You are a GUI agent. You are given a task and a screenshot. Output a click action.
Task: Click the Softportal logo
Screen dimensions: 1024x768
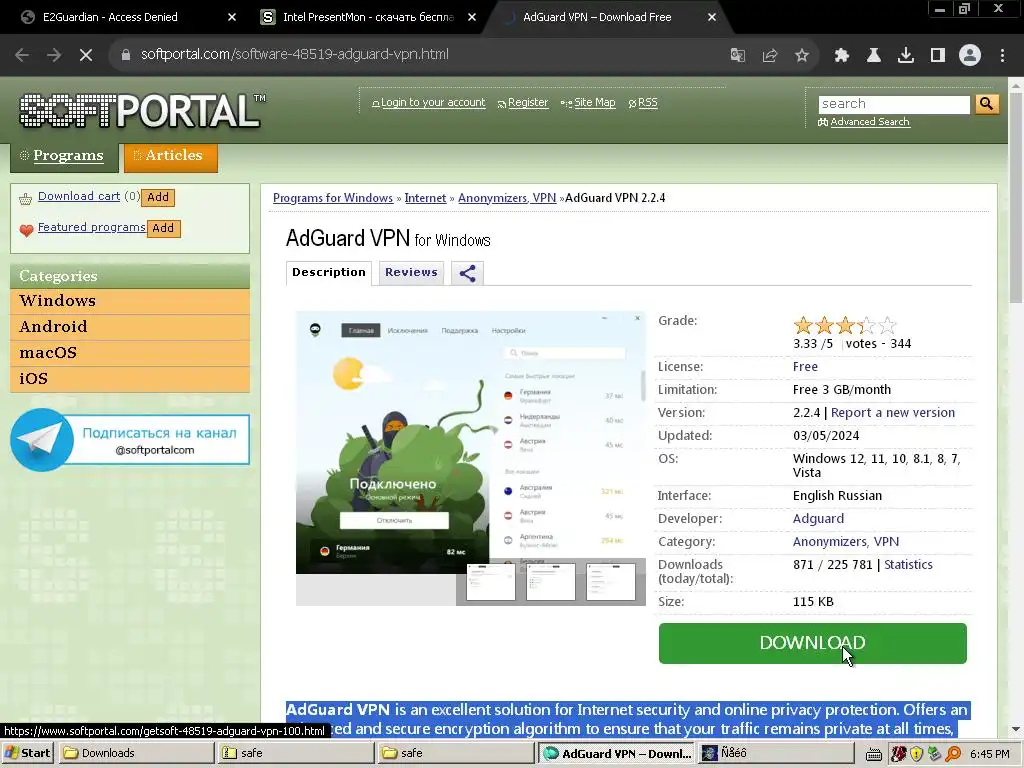[142, 111]
